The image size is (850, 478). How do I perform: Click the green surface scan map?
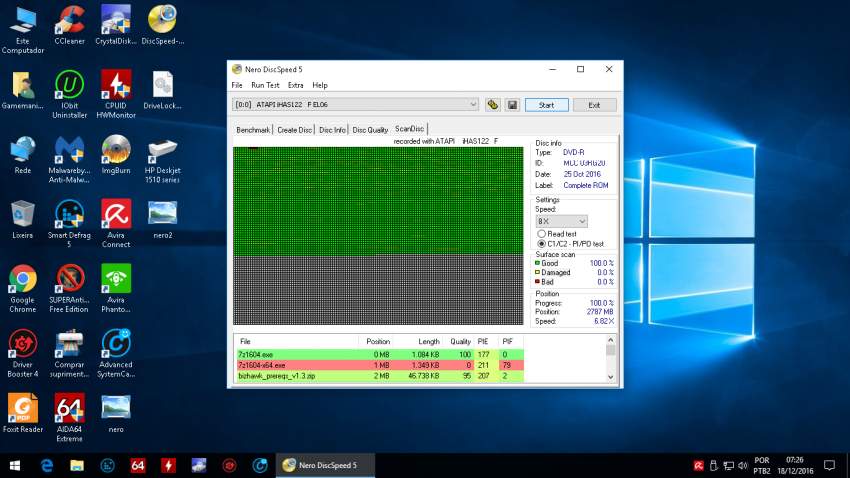click(378, 201)
